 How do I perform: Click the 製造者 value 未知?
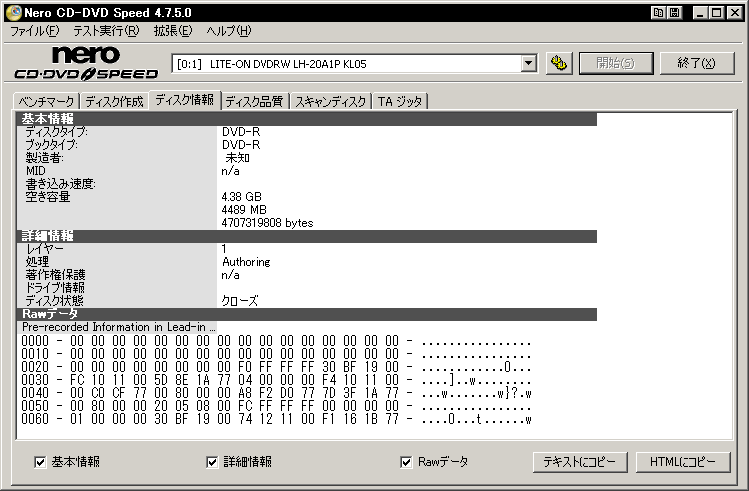coord(237,158)
